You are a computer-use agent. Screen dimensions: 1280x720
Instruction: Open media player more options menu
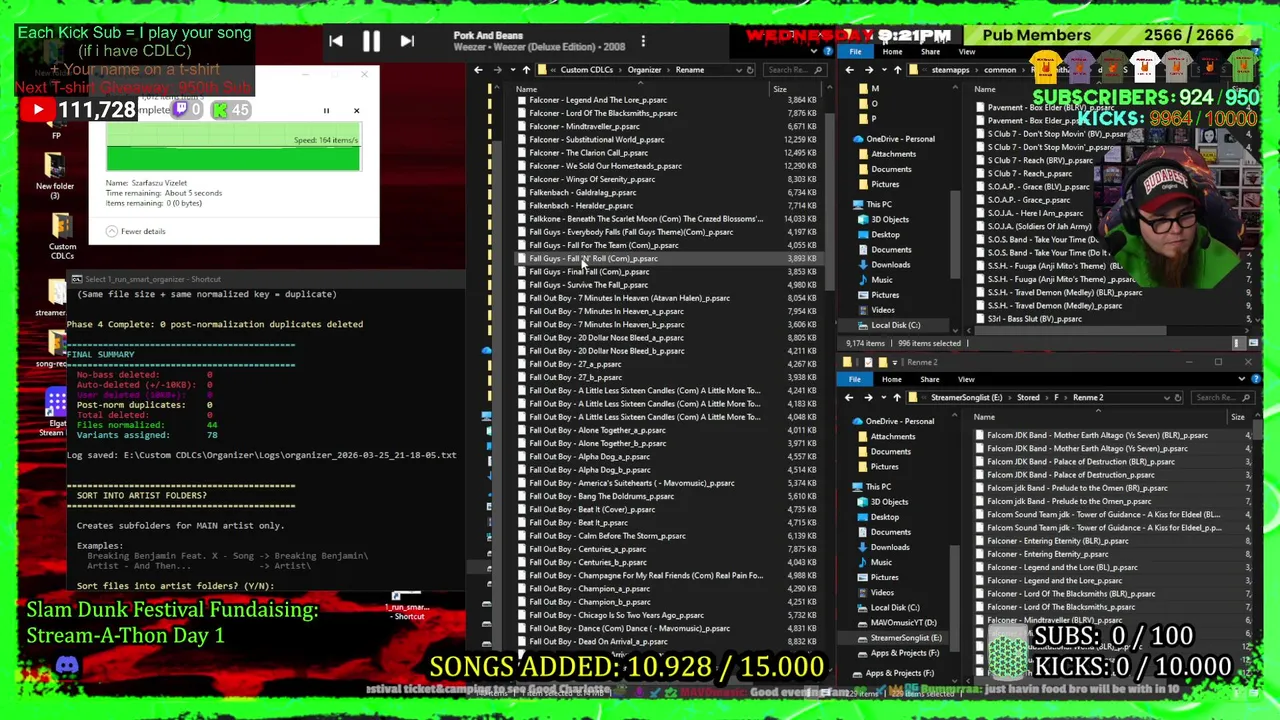[x=643, y=41]
